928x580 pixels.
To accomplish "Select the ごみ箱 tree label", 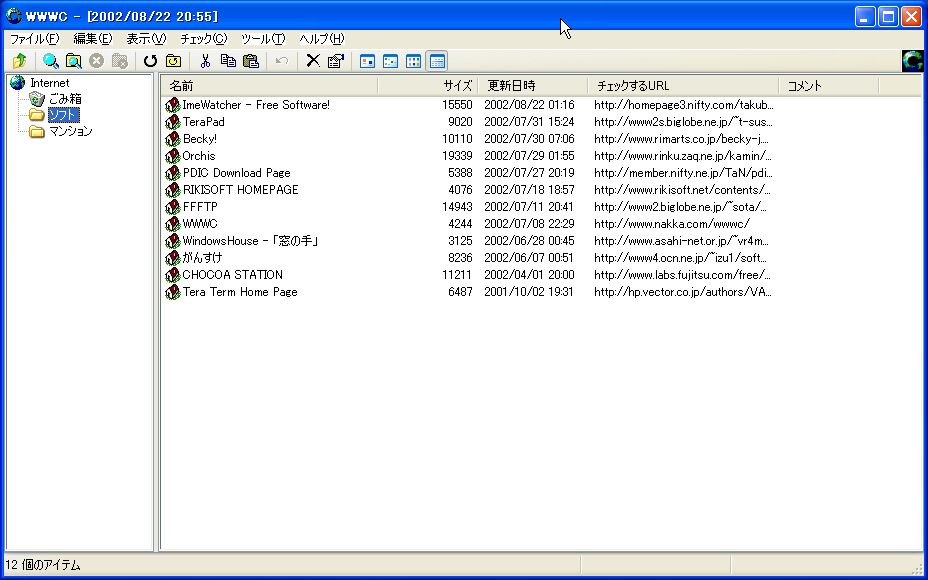I will pyautogui.click(x=65, y=99).
